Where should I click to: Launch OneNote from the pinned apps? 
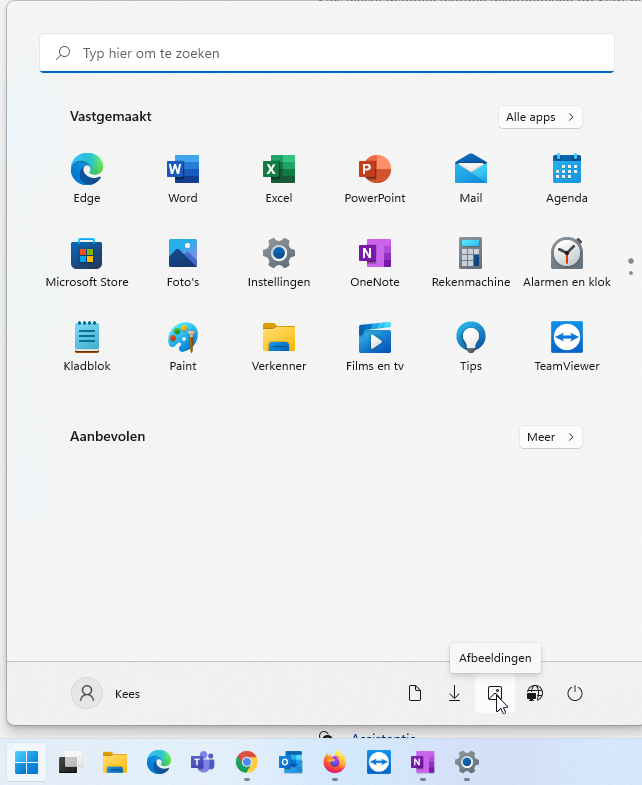tap(375, 262)
